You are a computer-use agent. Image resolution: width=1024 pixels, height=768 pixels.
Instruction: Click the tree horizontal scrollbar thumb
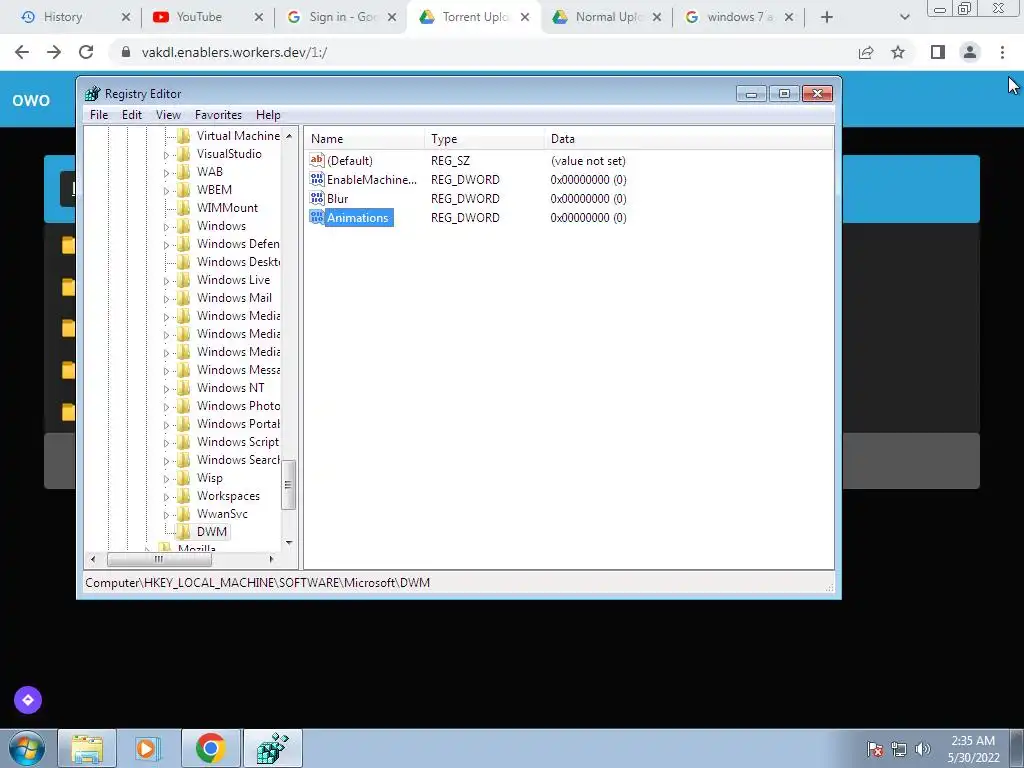point(159,559)
